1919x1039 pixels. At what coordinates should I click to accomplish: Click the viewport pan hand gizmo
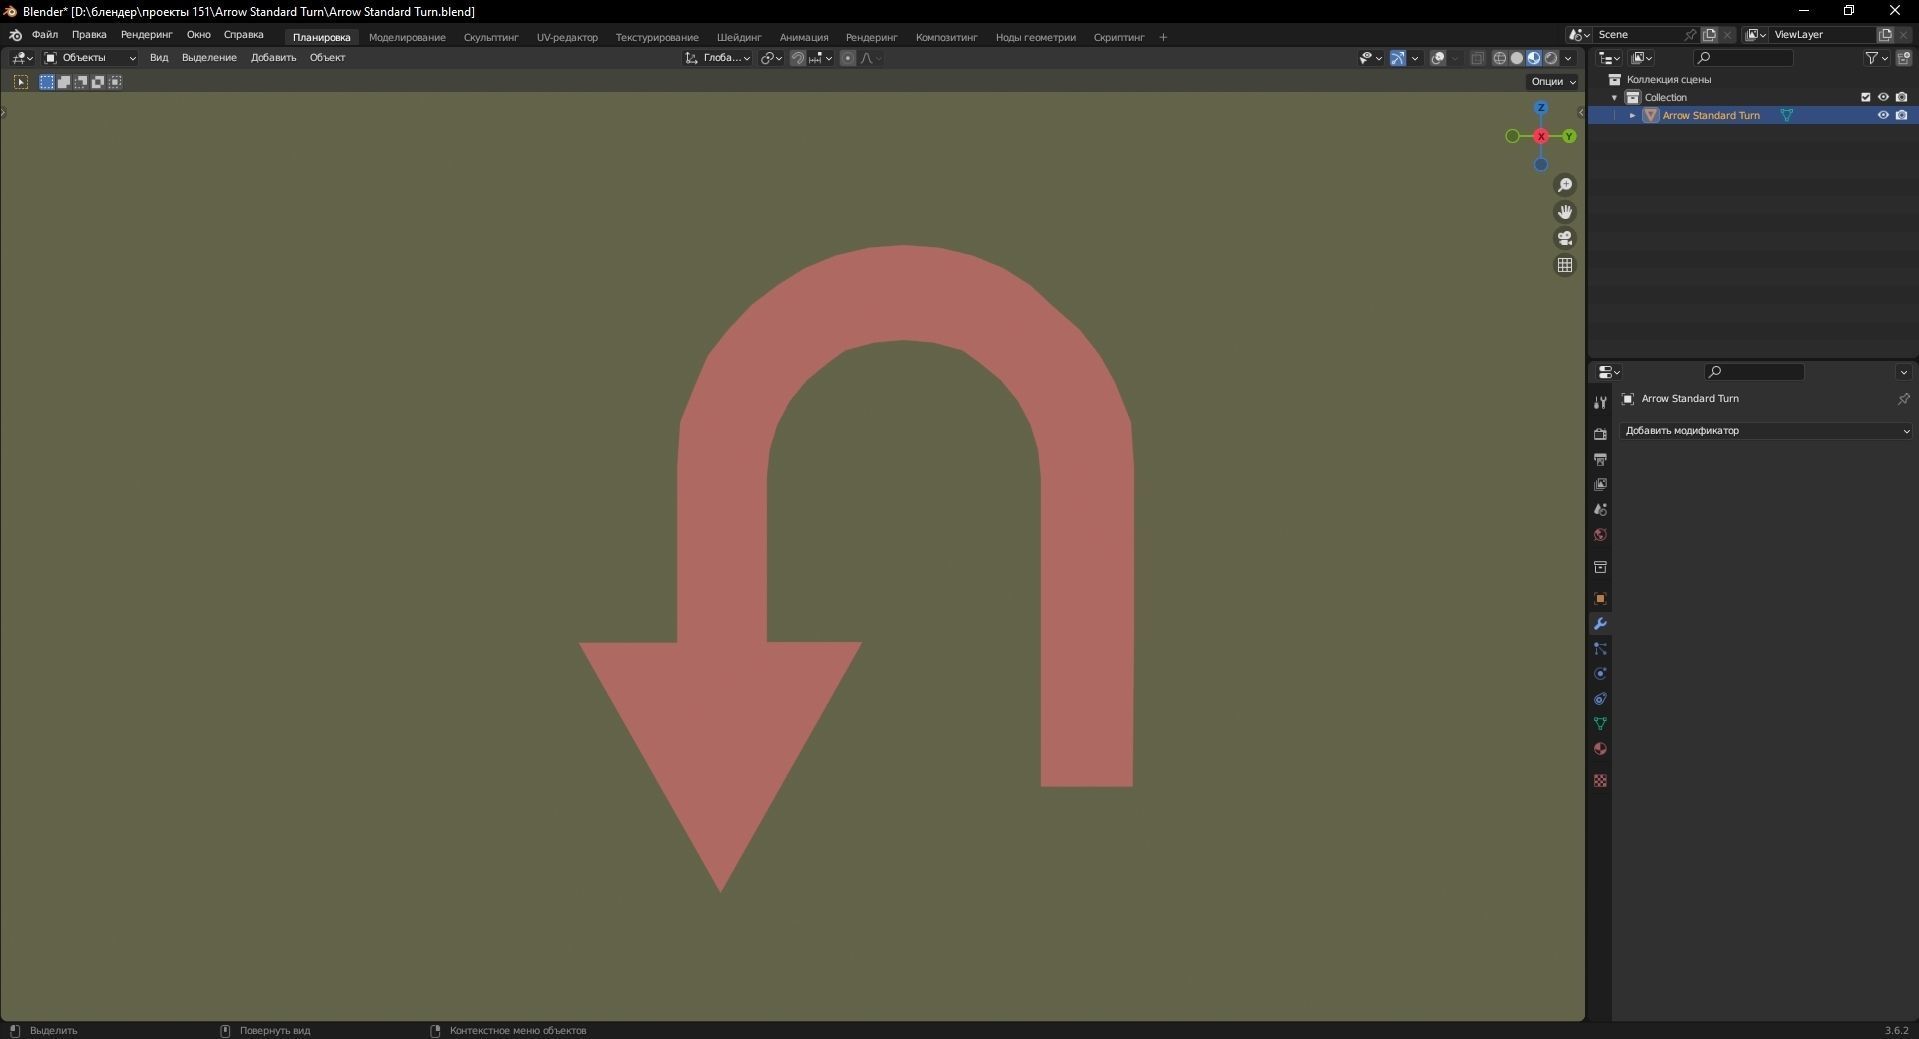click(1565, 212)
